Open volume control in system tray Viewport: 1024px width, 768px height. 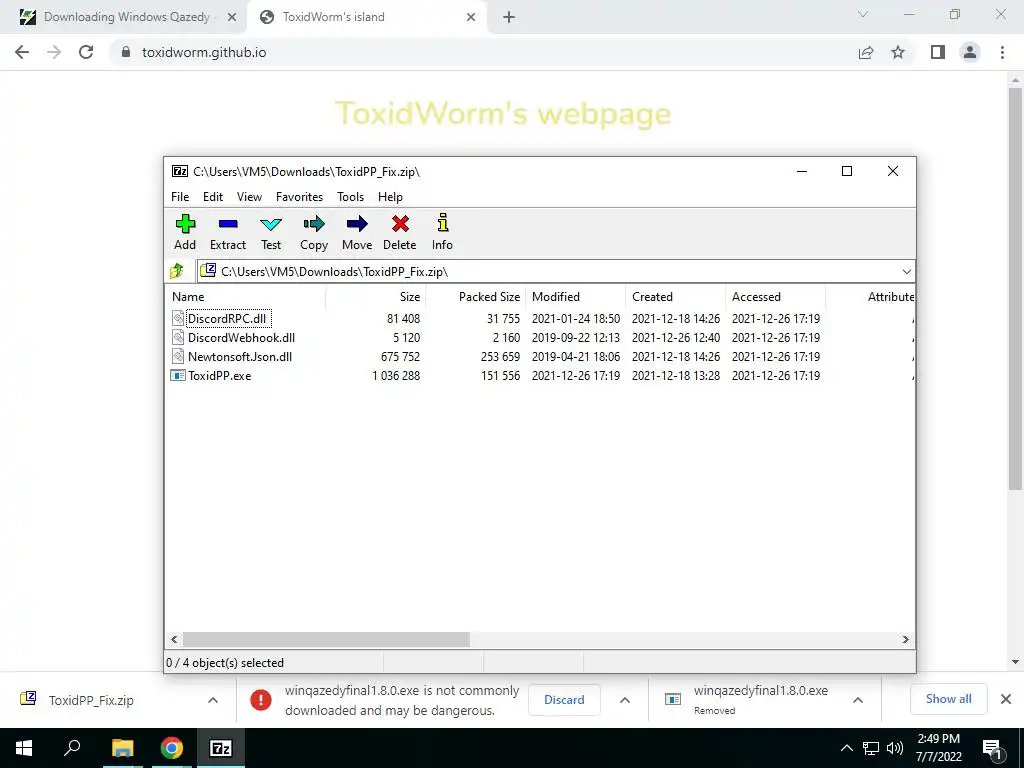click(895, 748)
